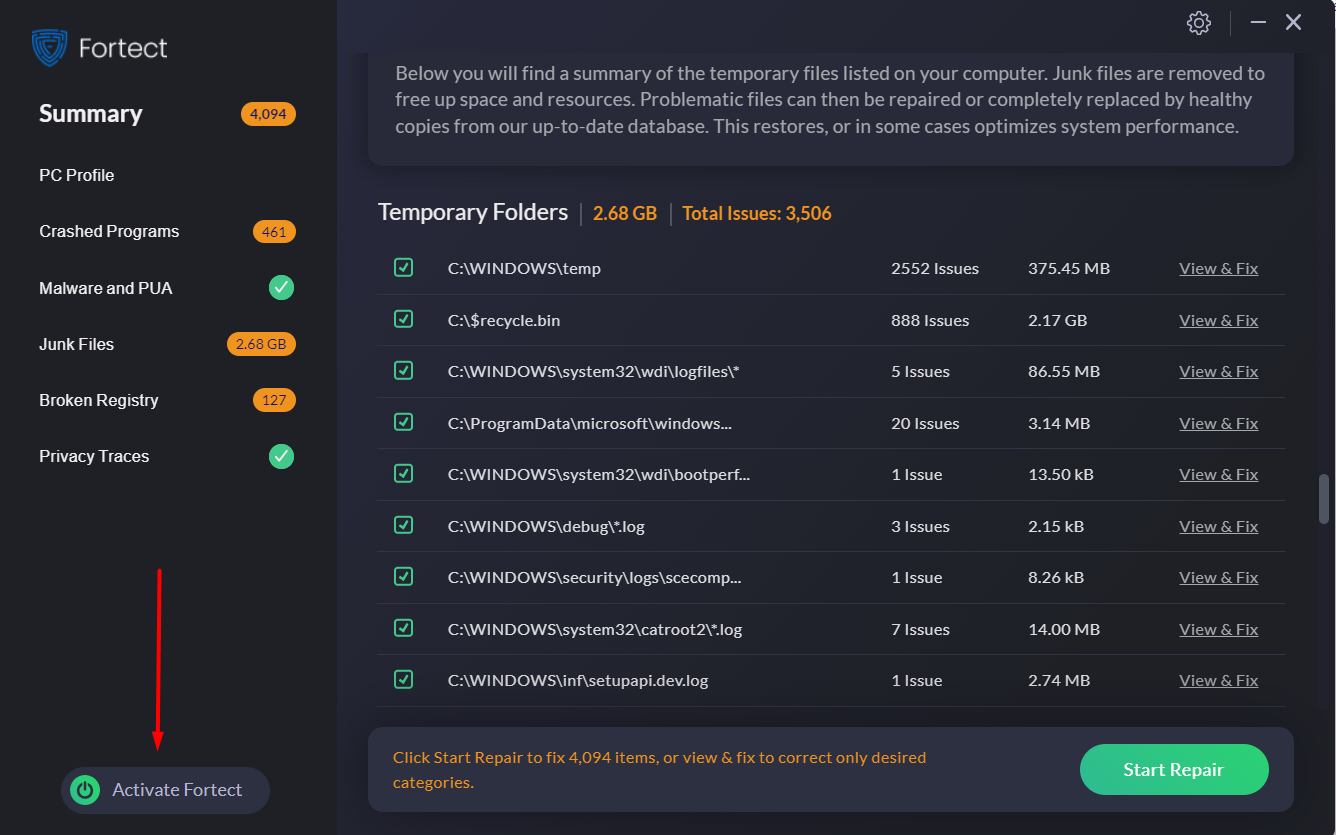Click the vertical scrollbar thumb
1336x835 pixels.
pyautogui.click(x=1324, y=499)
